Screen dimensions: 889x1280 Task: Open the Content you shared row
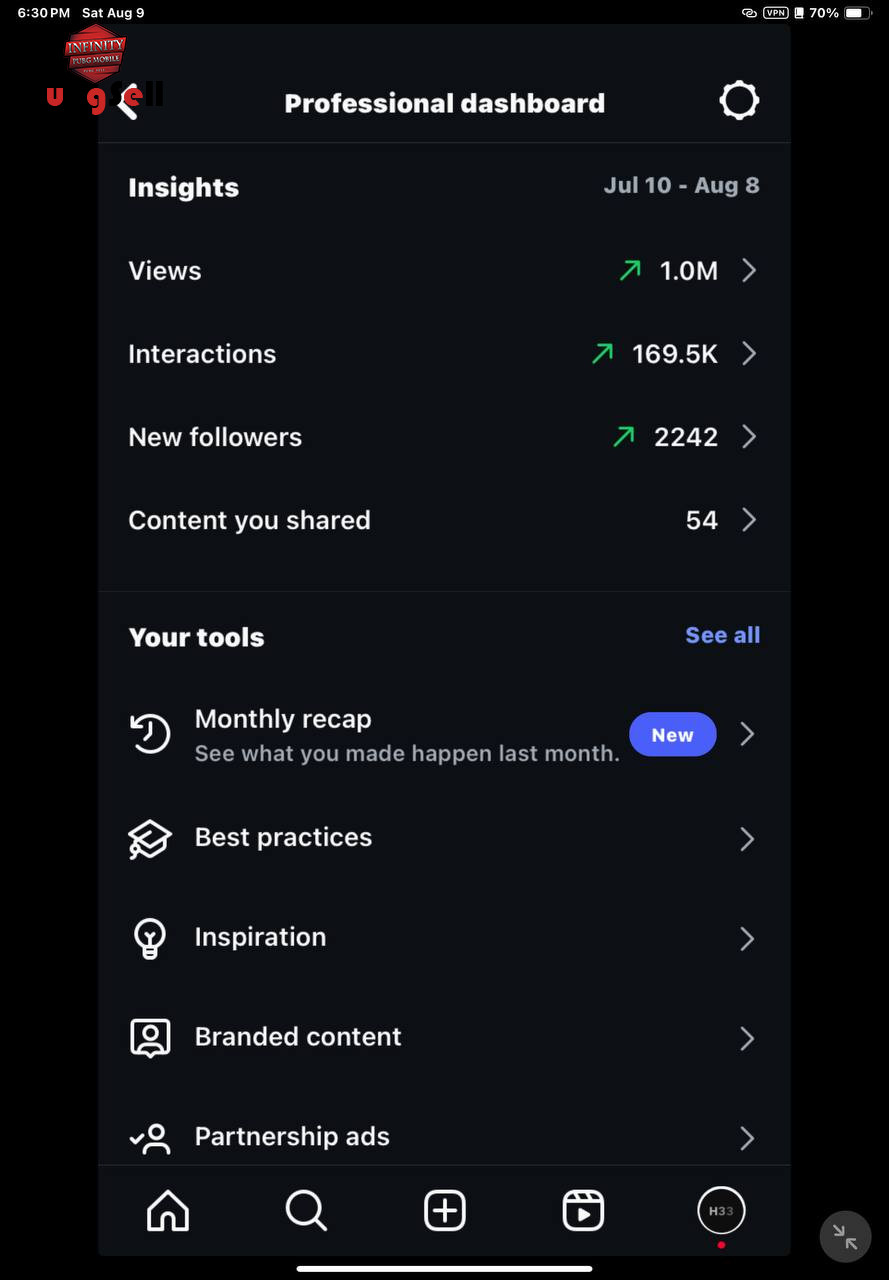444,520
